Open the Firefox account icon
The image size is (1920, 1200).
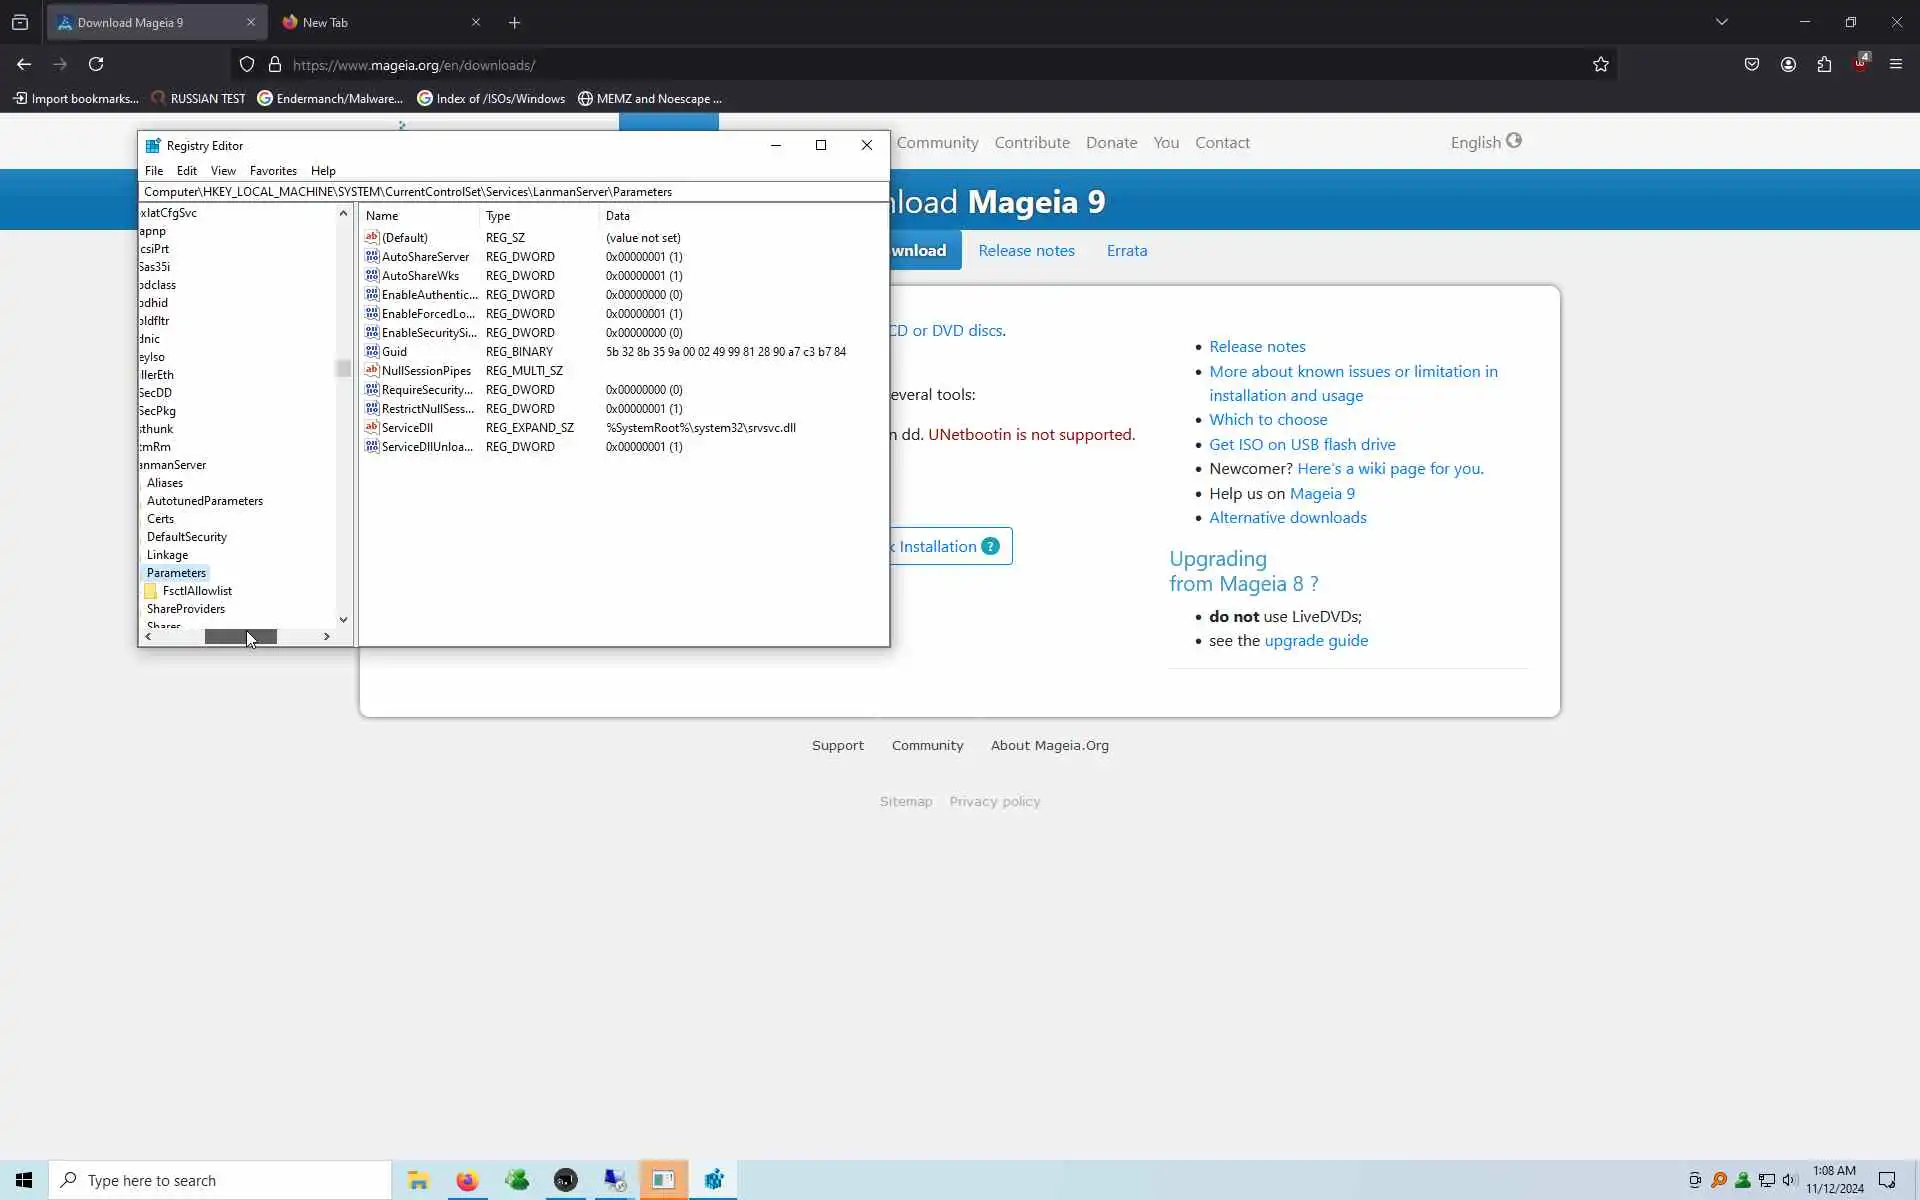pos(1788,65)
